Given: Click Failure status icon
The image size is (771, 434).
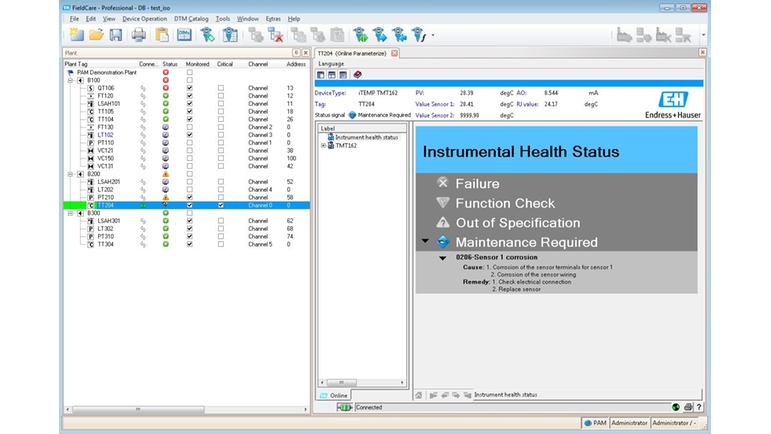Looking at the screenshot, I should pyautogui.click(x=443, y=183).
